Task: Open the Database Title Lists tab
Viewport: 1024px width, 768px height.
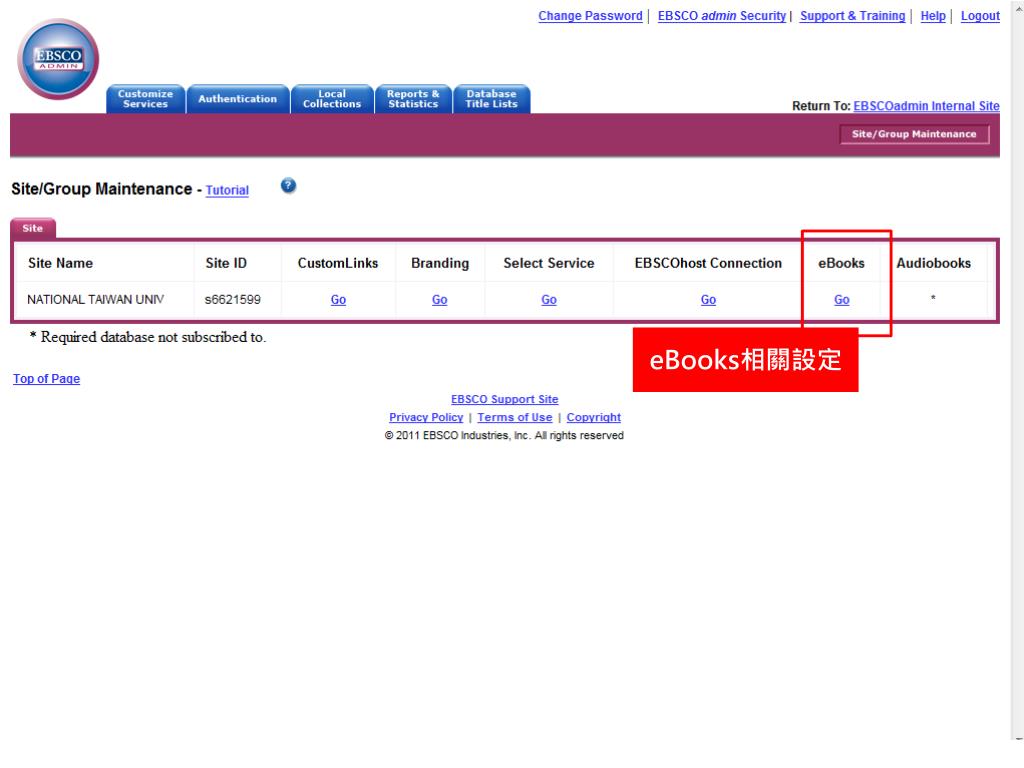Action: [x=491, y=99]
